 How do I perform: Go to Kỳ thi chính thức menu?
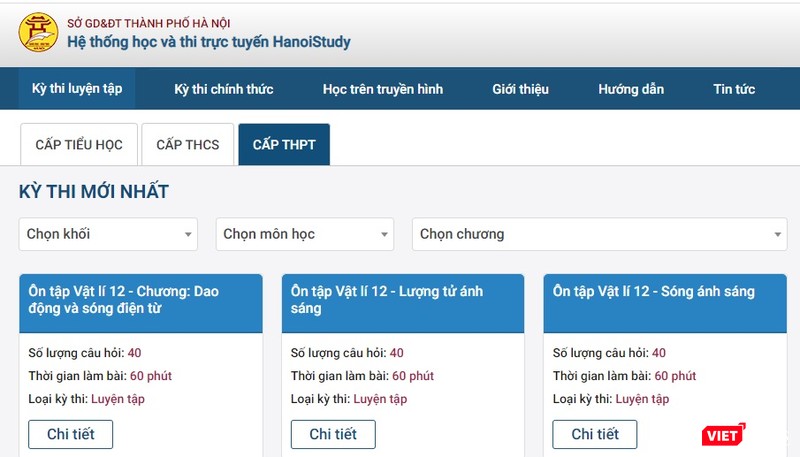tap(223, 89)
